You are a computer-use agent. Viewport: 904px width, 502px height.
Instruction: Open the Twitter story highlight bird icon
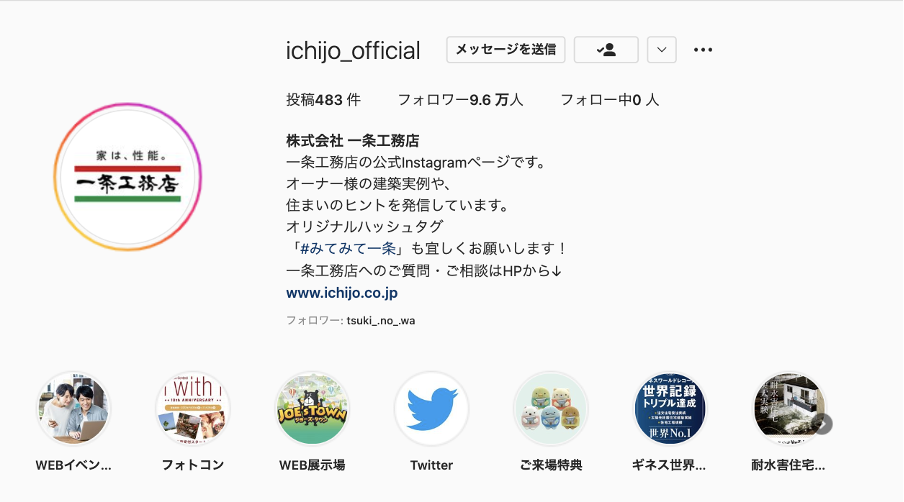point(431,409)
